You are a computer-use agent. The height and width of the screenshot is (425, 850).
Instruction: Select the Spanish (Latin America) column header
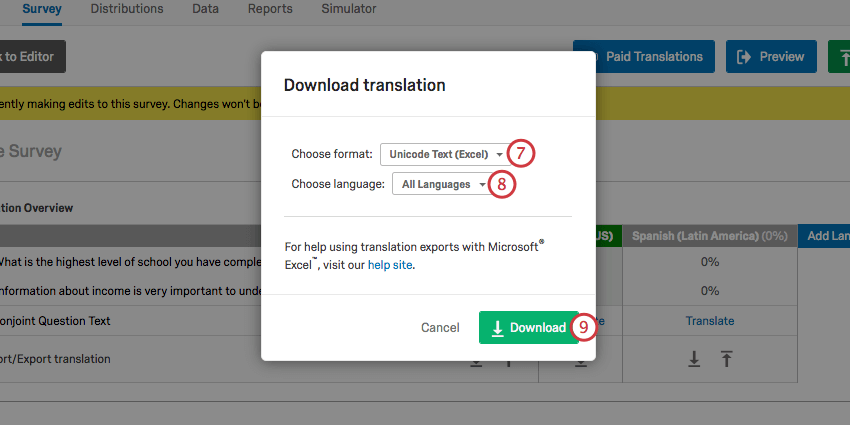(x=710, y=236)
